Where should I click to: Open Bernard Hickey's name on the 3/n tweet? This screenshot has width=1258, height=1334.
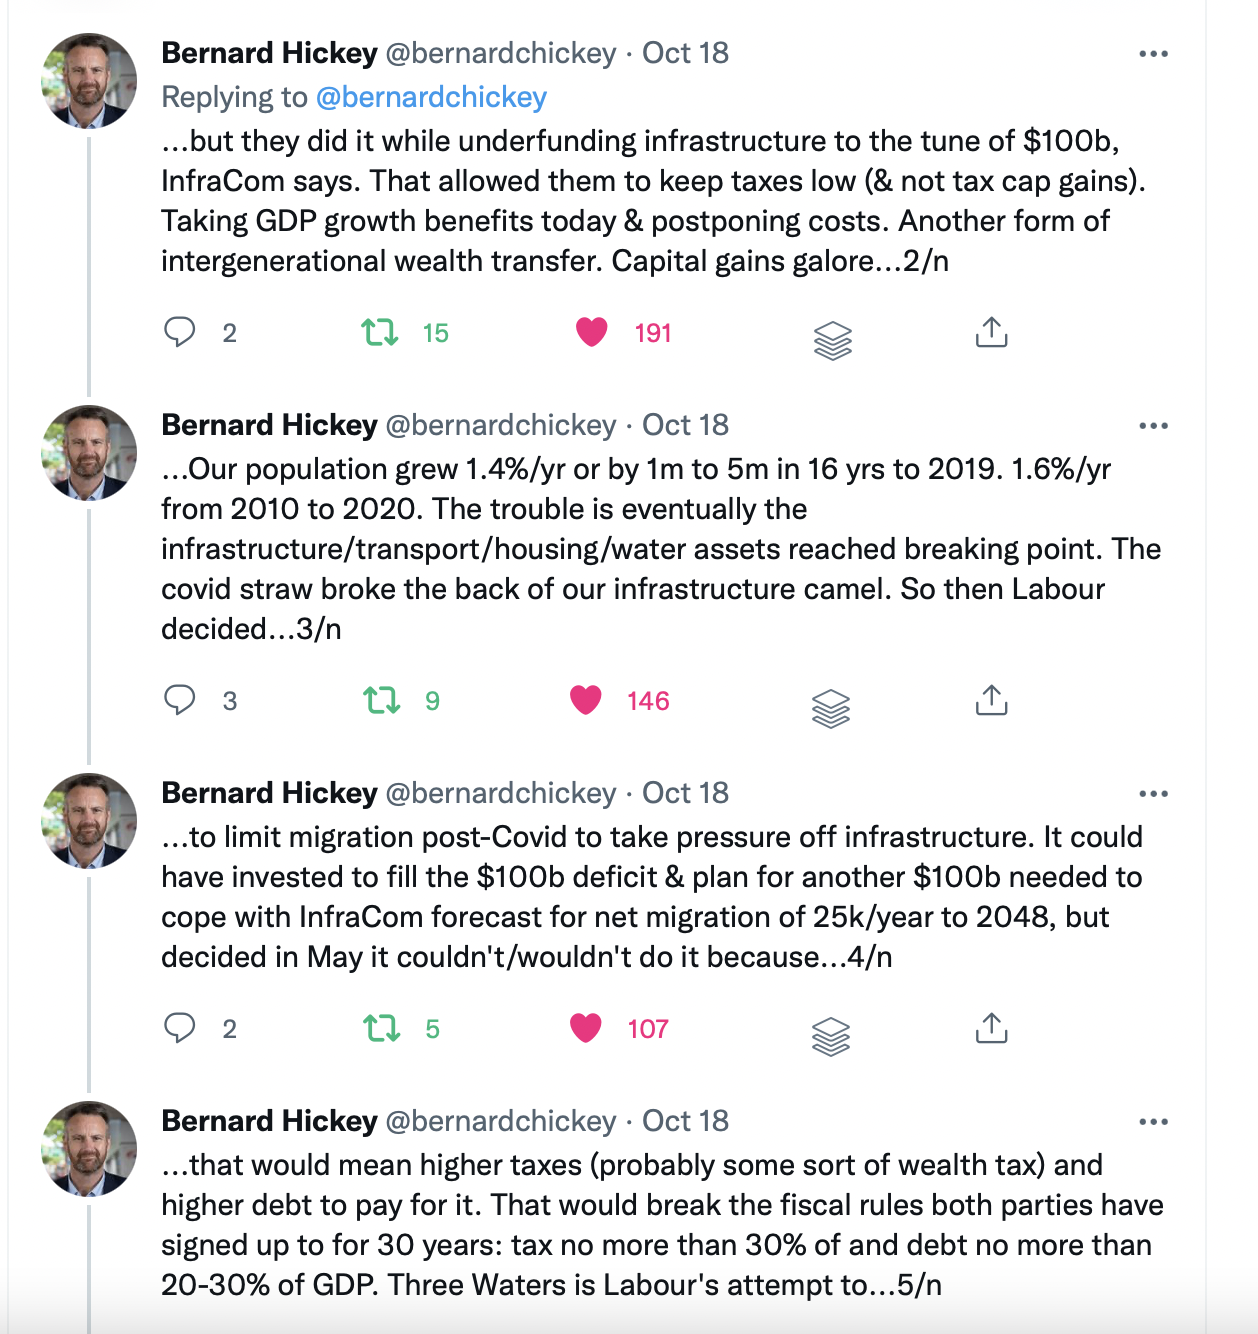(269, 425)
